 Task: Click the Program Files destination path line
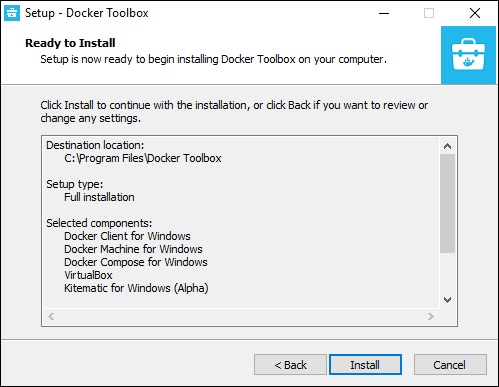pos(143,158)
